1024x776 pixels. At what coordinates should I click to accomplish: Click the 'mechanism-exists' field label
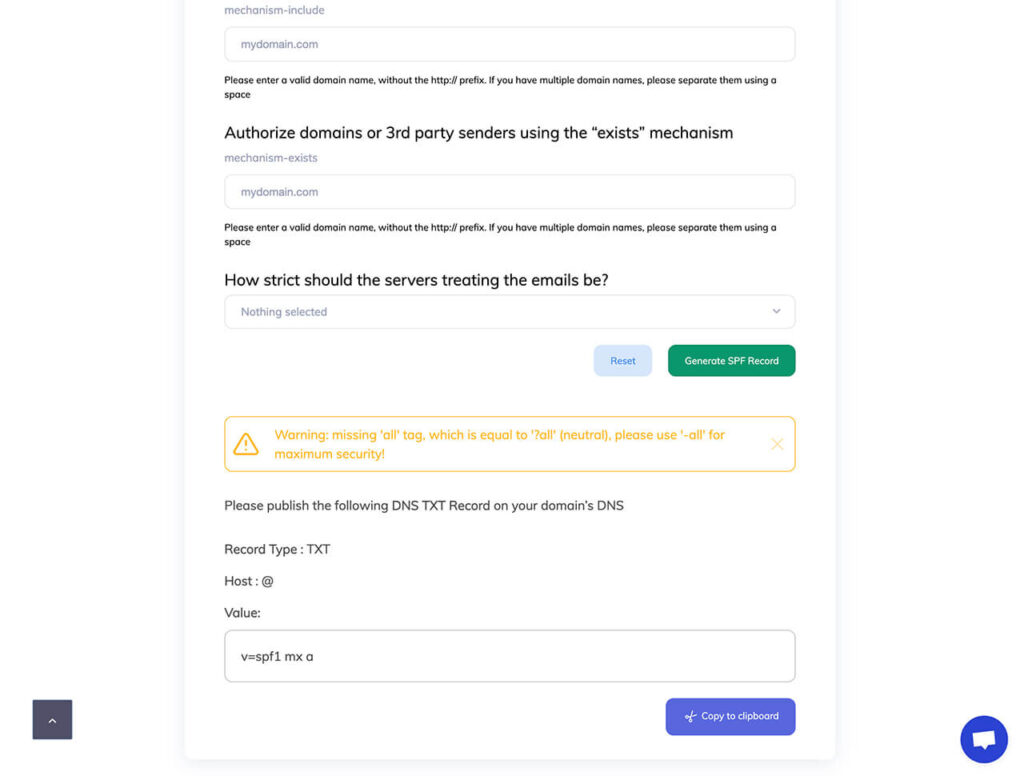click(x=271, y=158)
